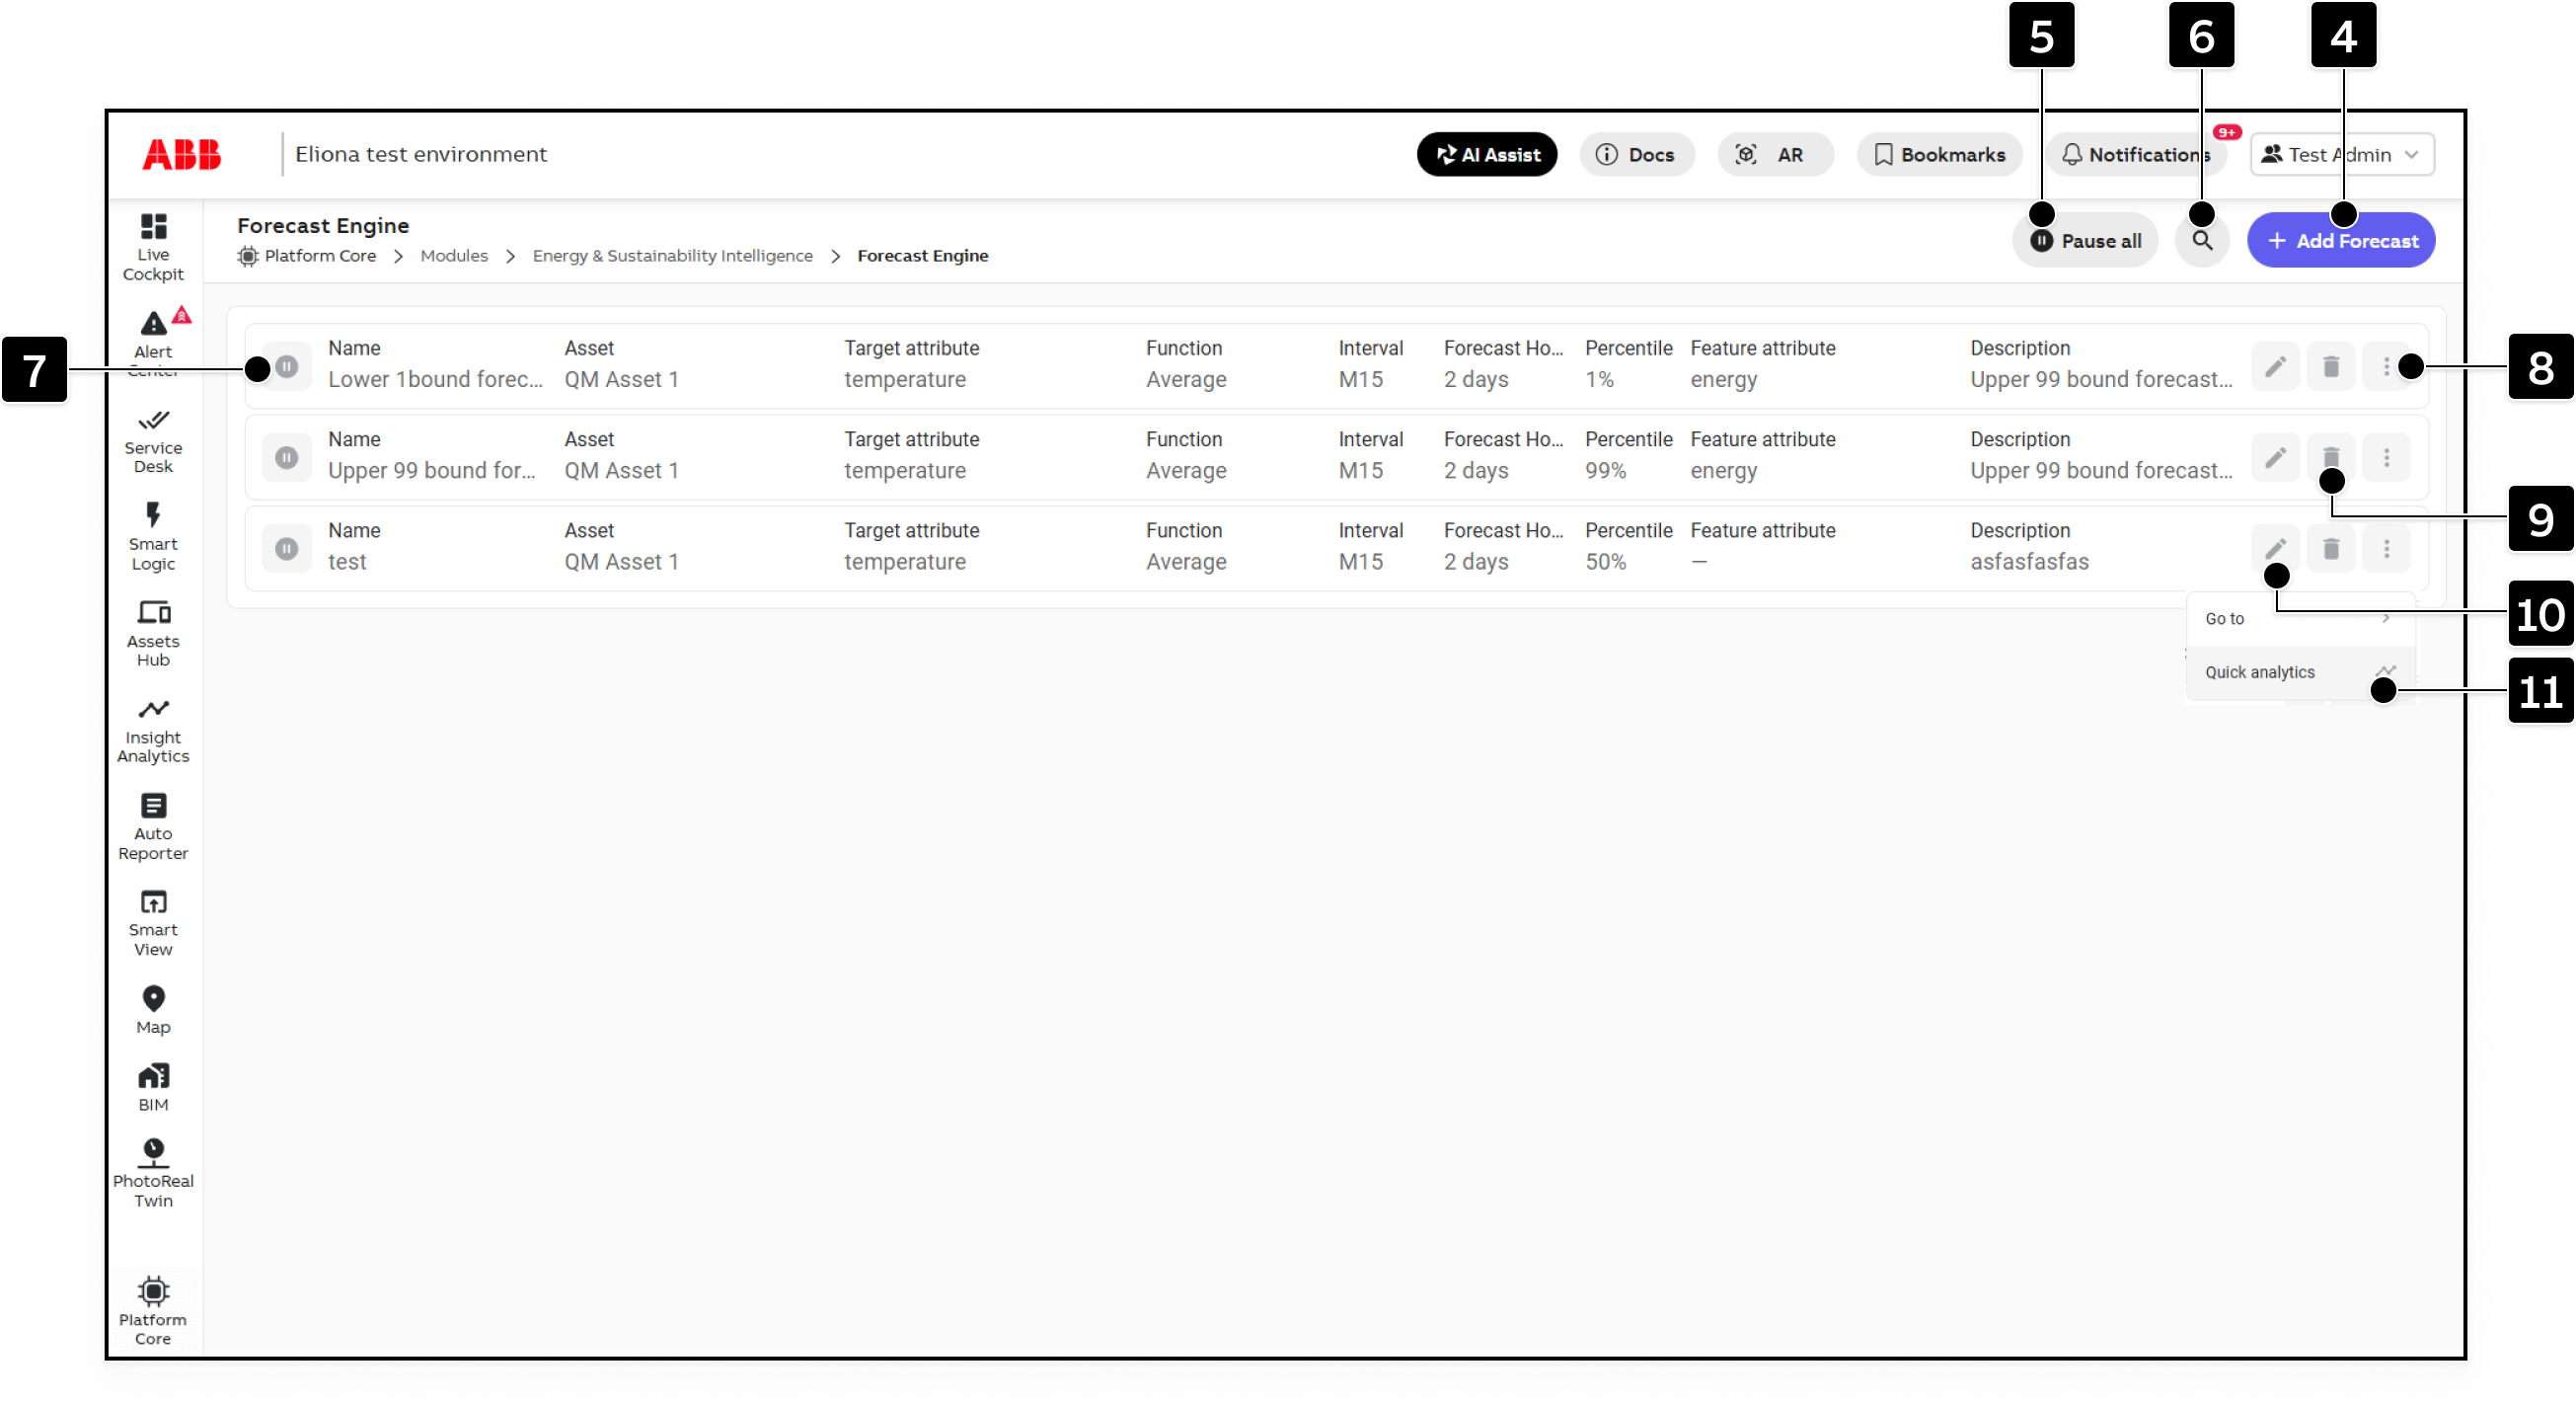Click the Pause all button
2576x1402 pixels.
(2086, 240)
